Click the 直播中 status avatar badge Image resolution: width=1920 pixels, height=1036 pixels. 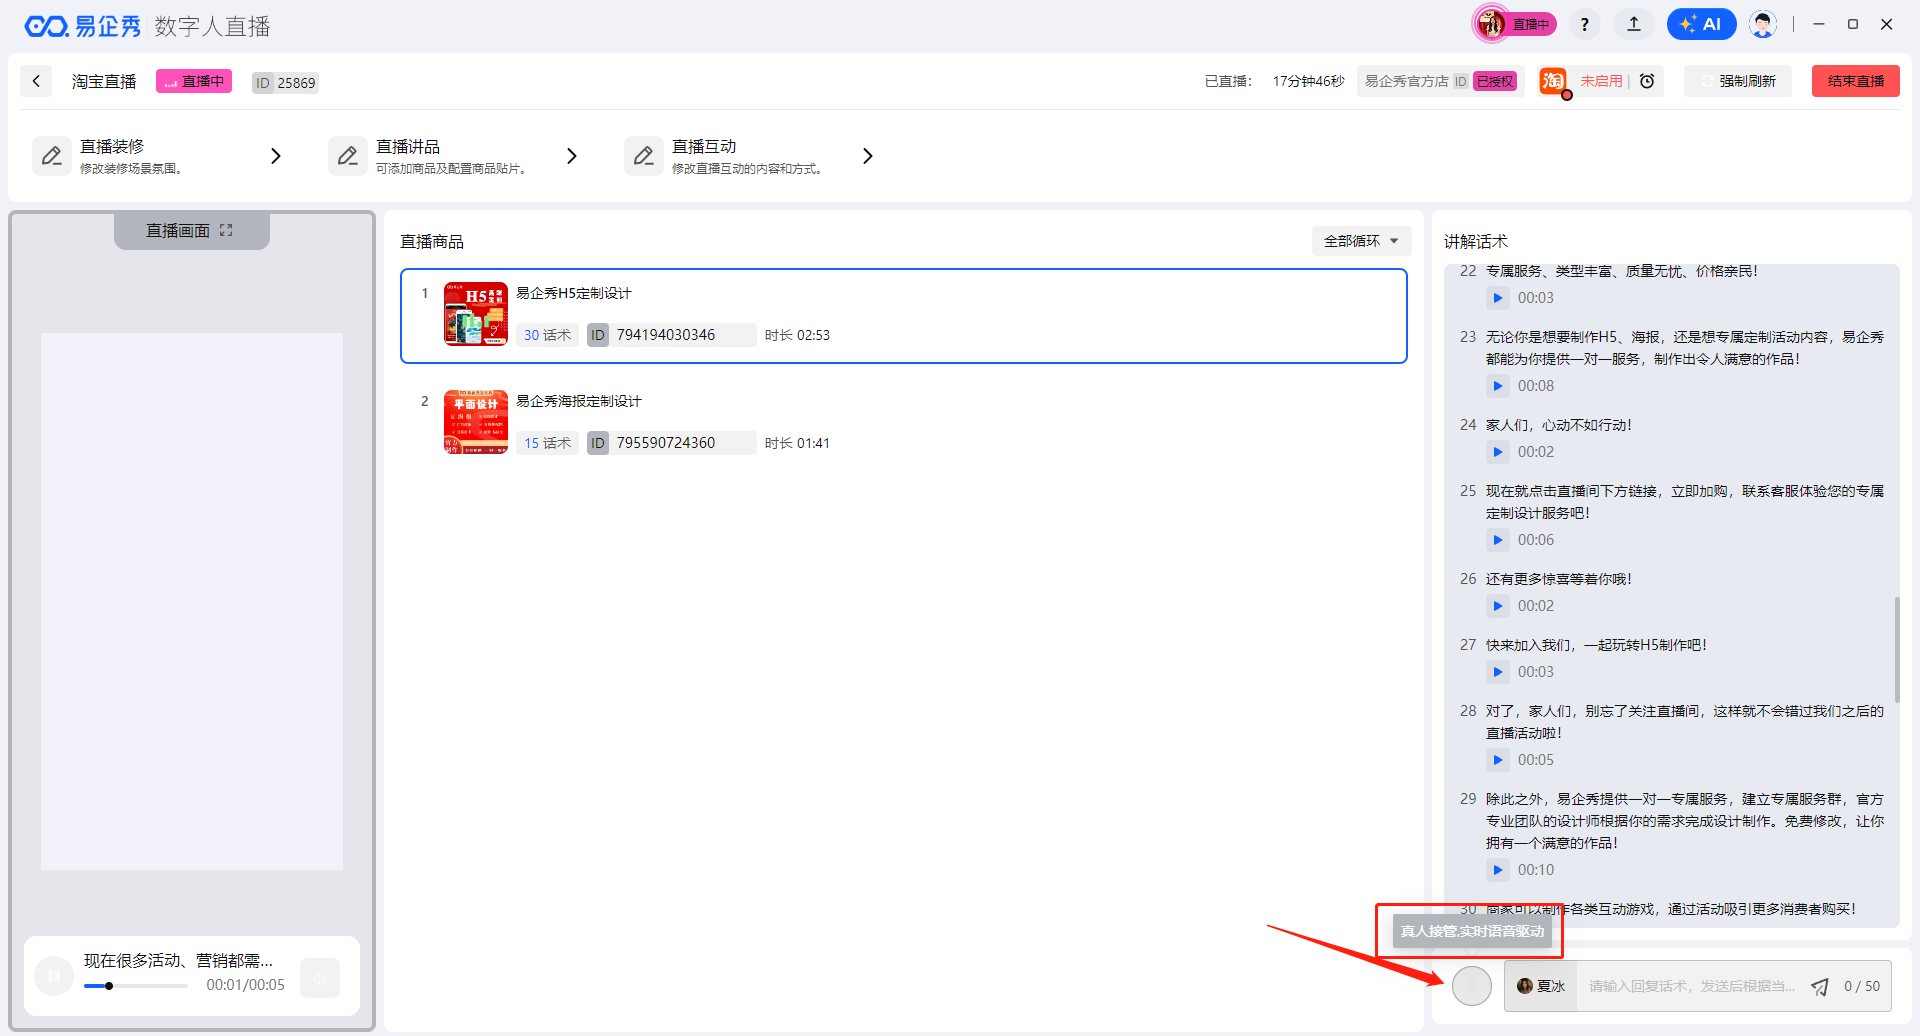pos(1514,24)
